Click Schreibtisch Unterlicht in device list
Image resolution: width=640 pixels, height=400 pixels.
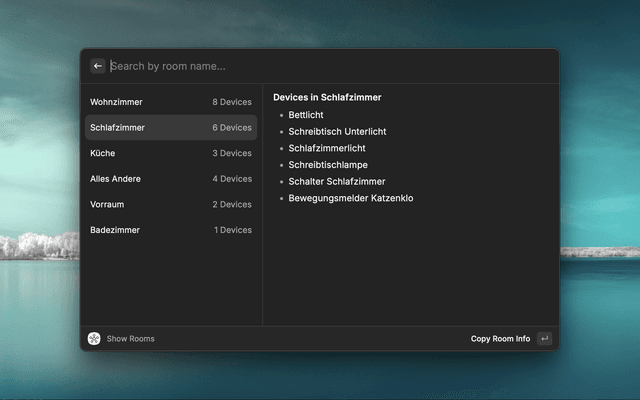(x=337, y=132)
